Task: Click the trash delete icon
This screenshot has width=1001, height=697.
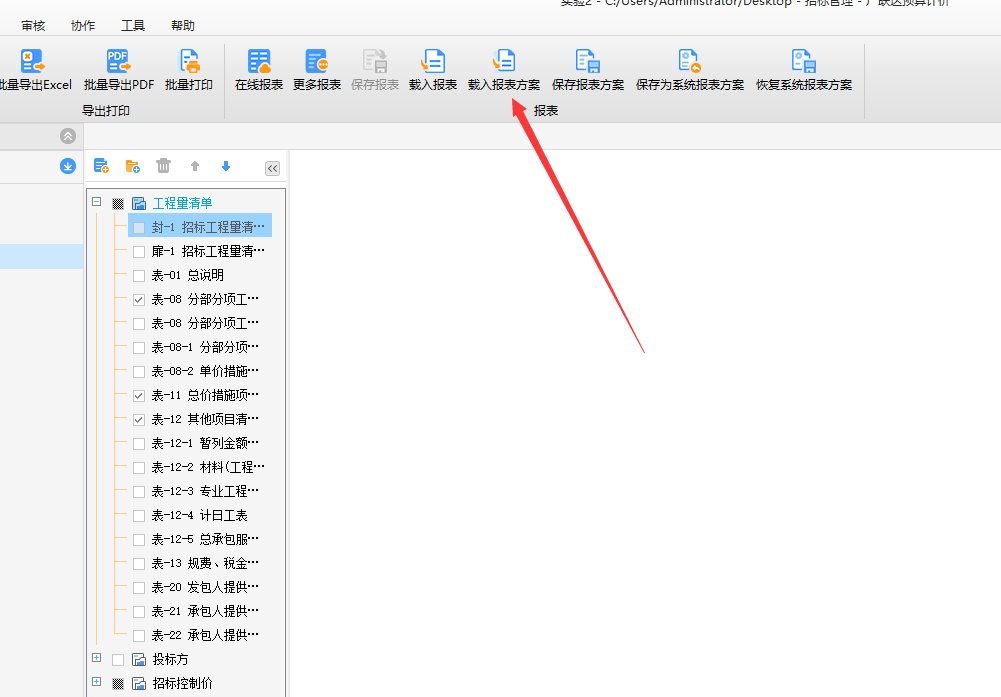Action: point(163,166)
